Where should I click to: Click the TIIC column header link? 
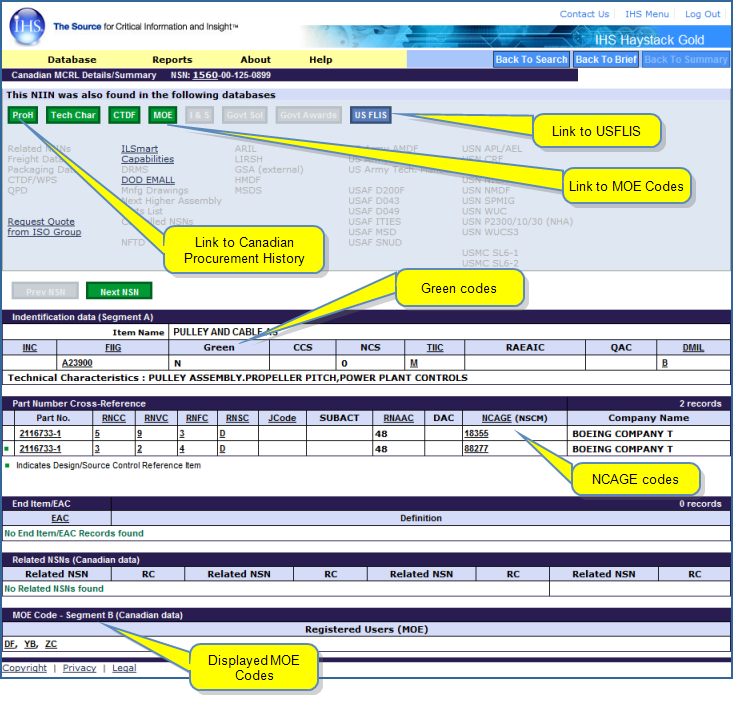435,348
